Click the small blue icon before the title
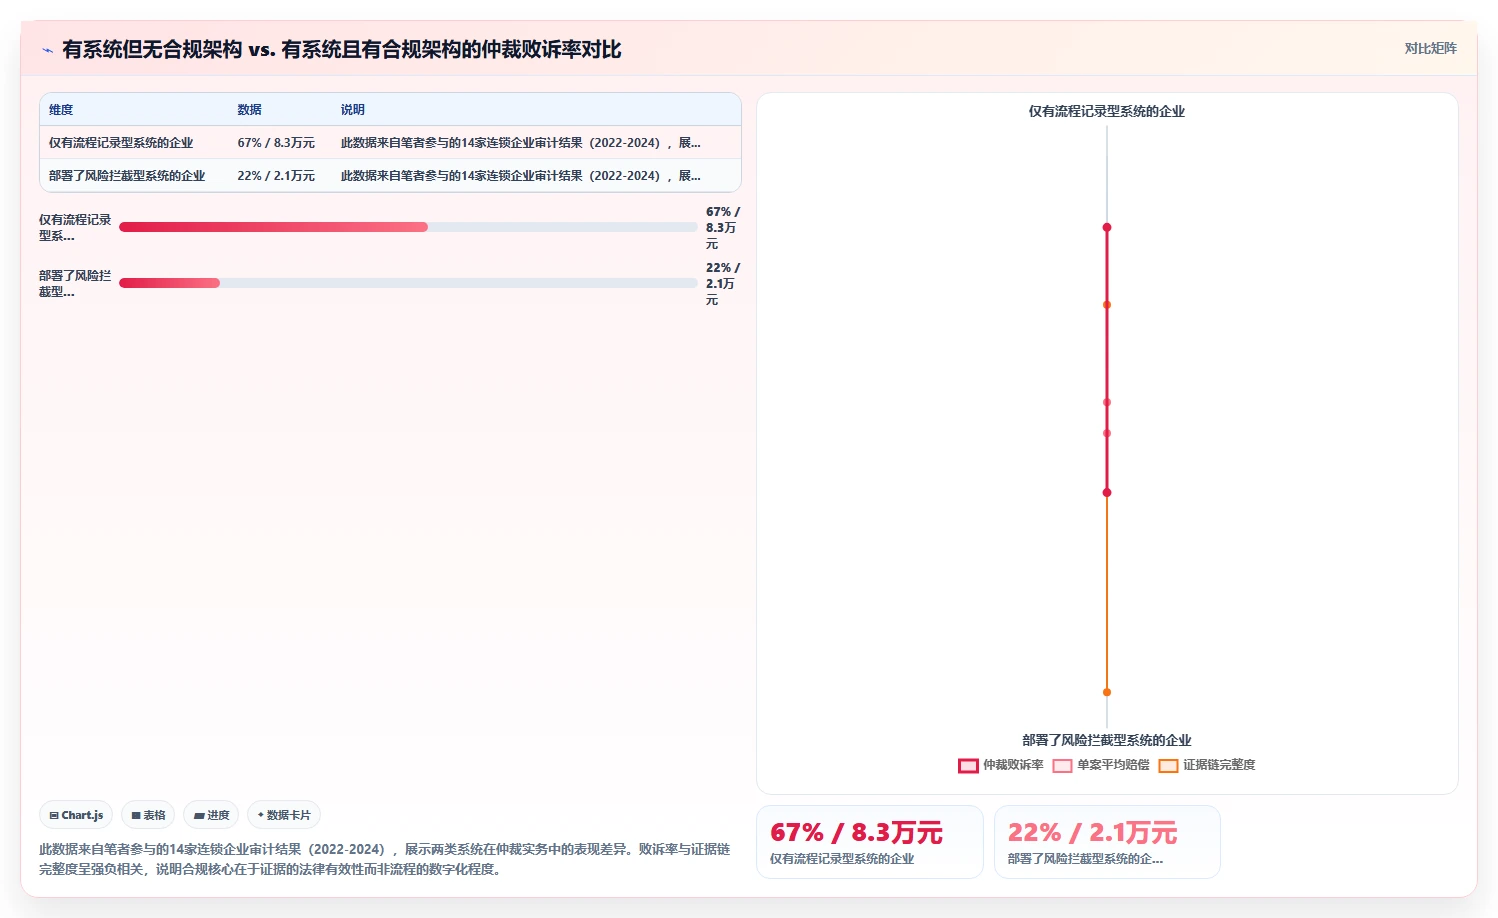Screen dimensions: 1498x918 click(x=47, y=50)
